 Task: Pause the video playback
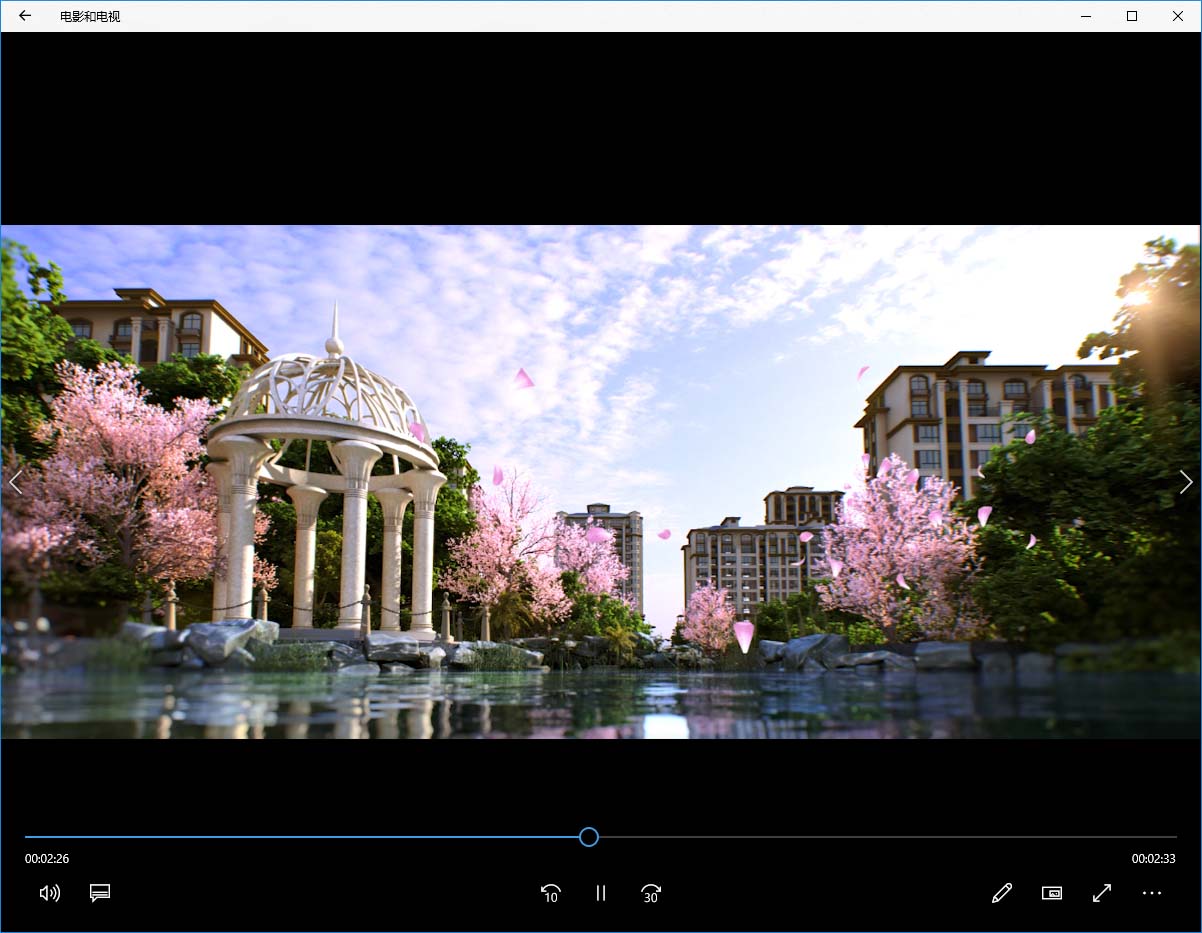click(601, 893)
